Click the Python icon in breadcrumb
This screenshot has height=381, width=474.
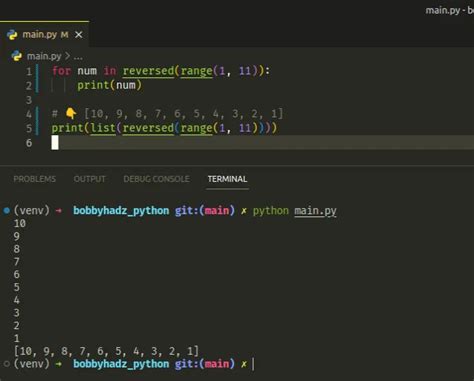point(16,56)
